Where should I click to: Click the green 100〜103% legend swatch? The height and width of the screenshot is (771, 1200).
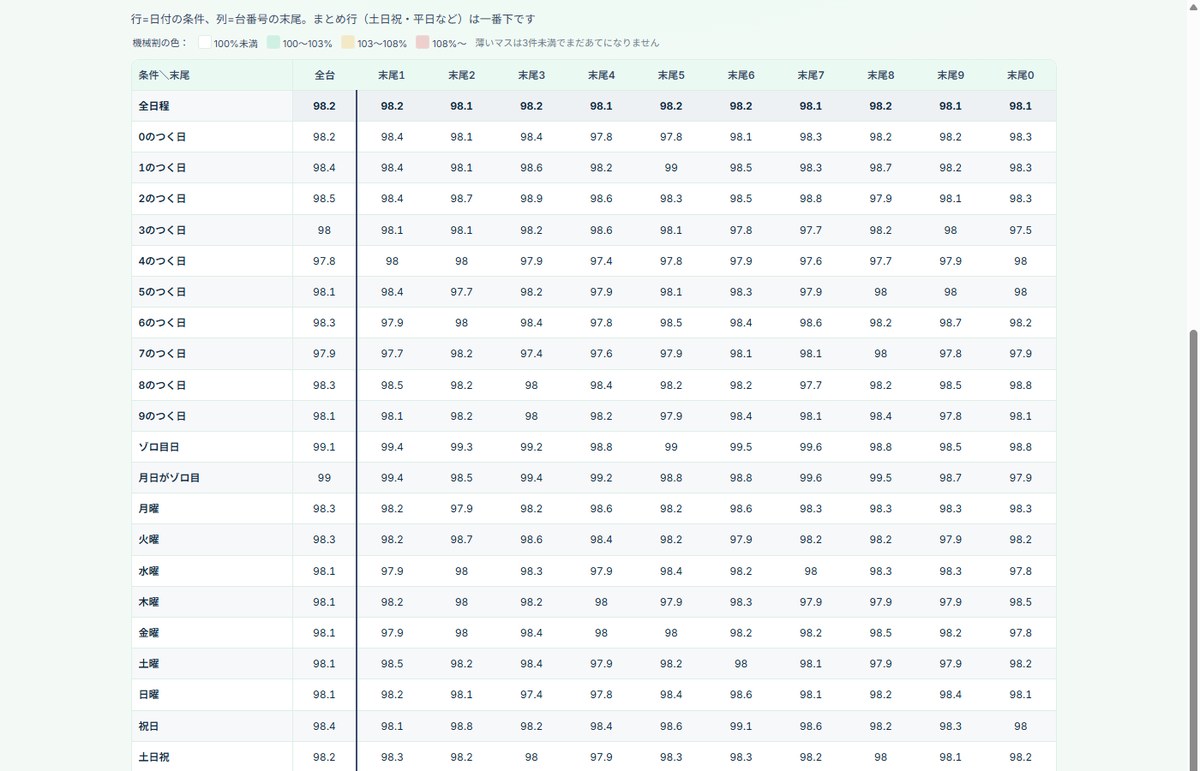273,43
